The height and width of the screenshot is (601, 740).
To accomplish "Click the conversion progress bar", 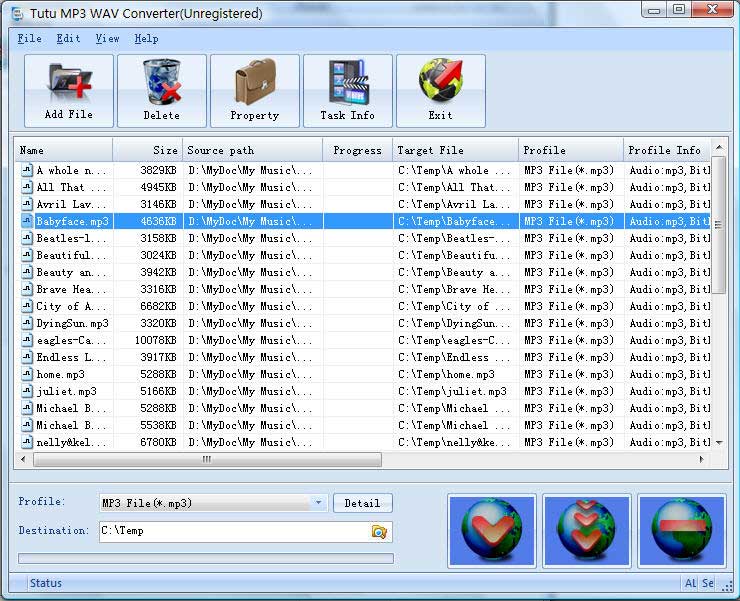I will [206, 559].
